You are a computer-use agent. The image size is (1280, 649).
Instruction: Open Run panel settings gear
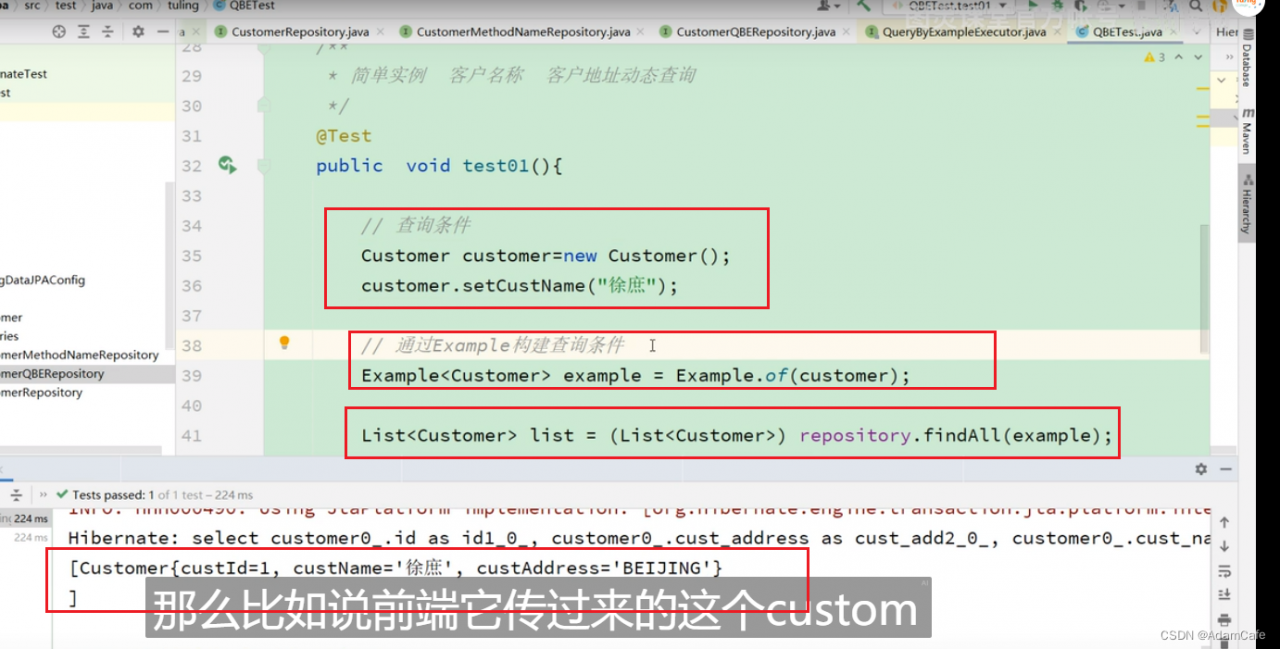pos(1201,469)
